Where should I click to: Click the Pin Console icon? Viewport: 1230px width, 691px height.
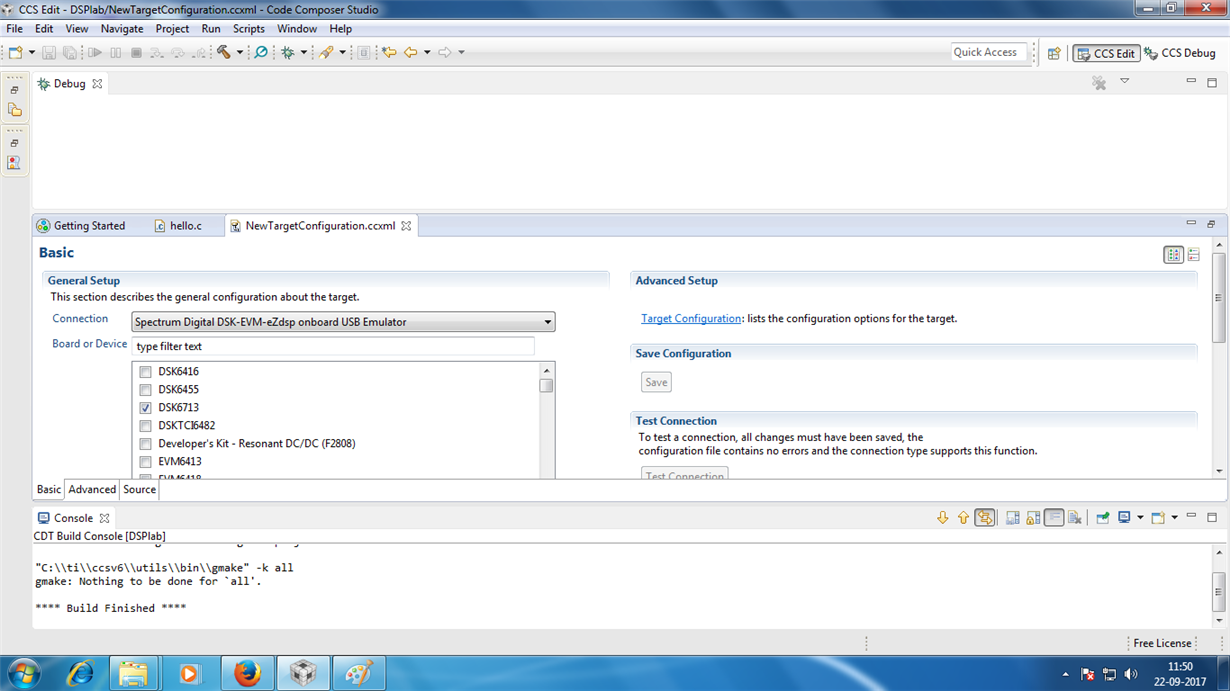[1102, 518]
